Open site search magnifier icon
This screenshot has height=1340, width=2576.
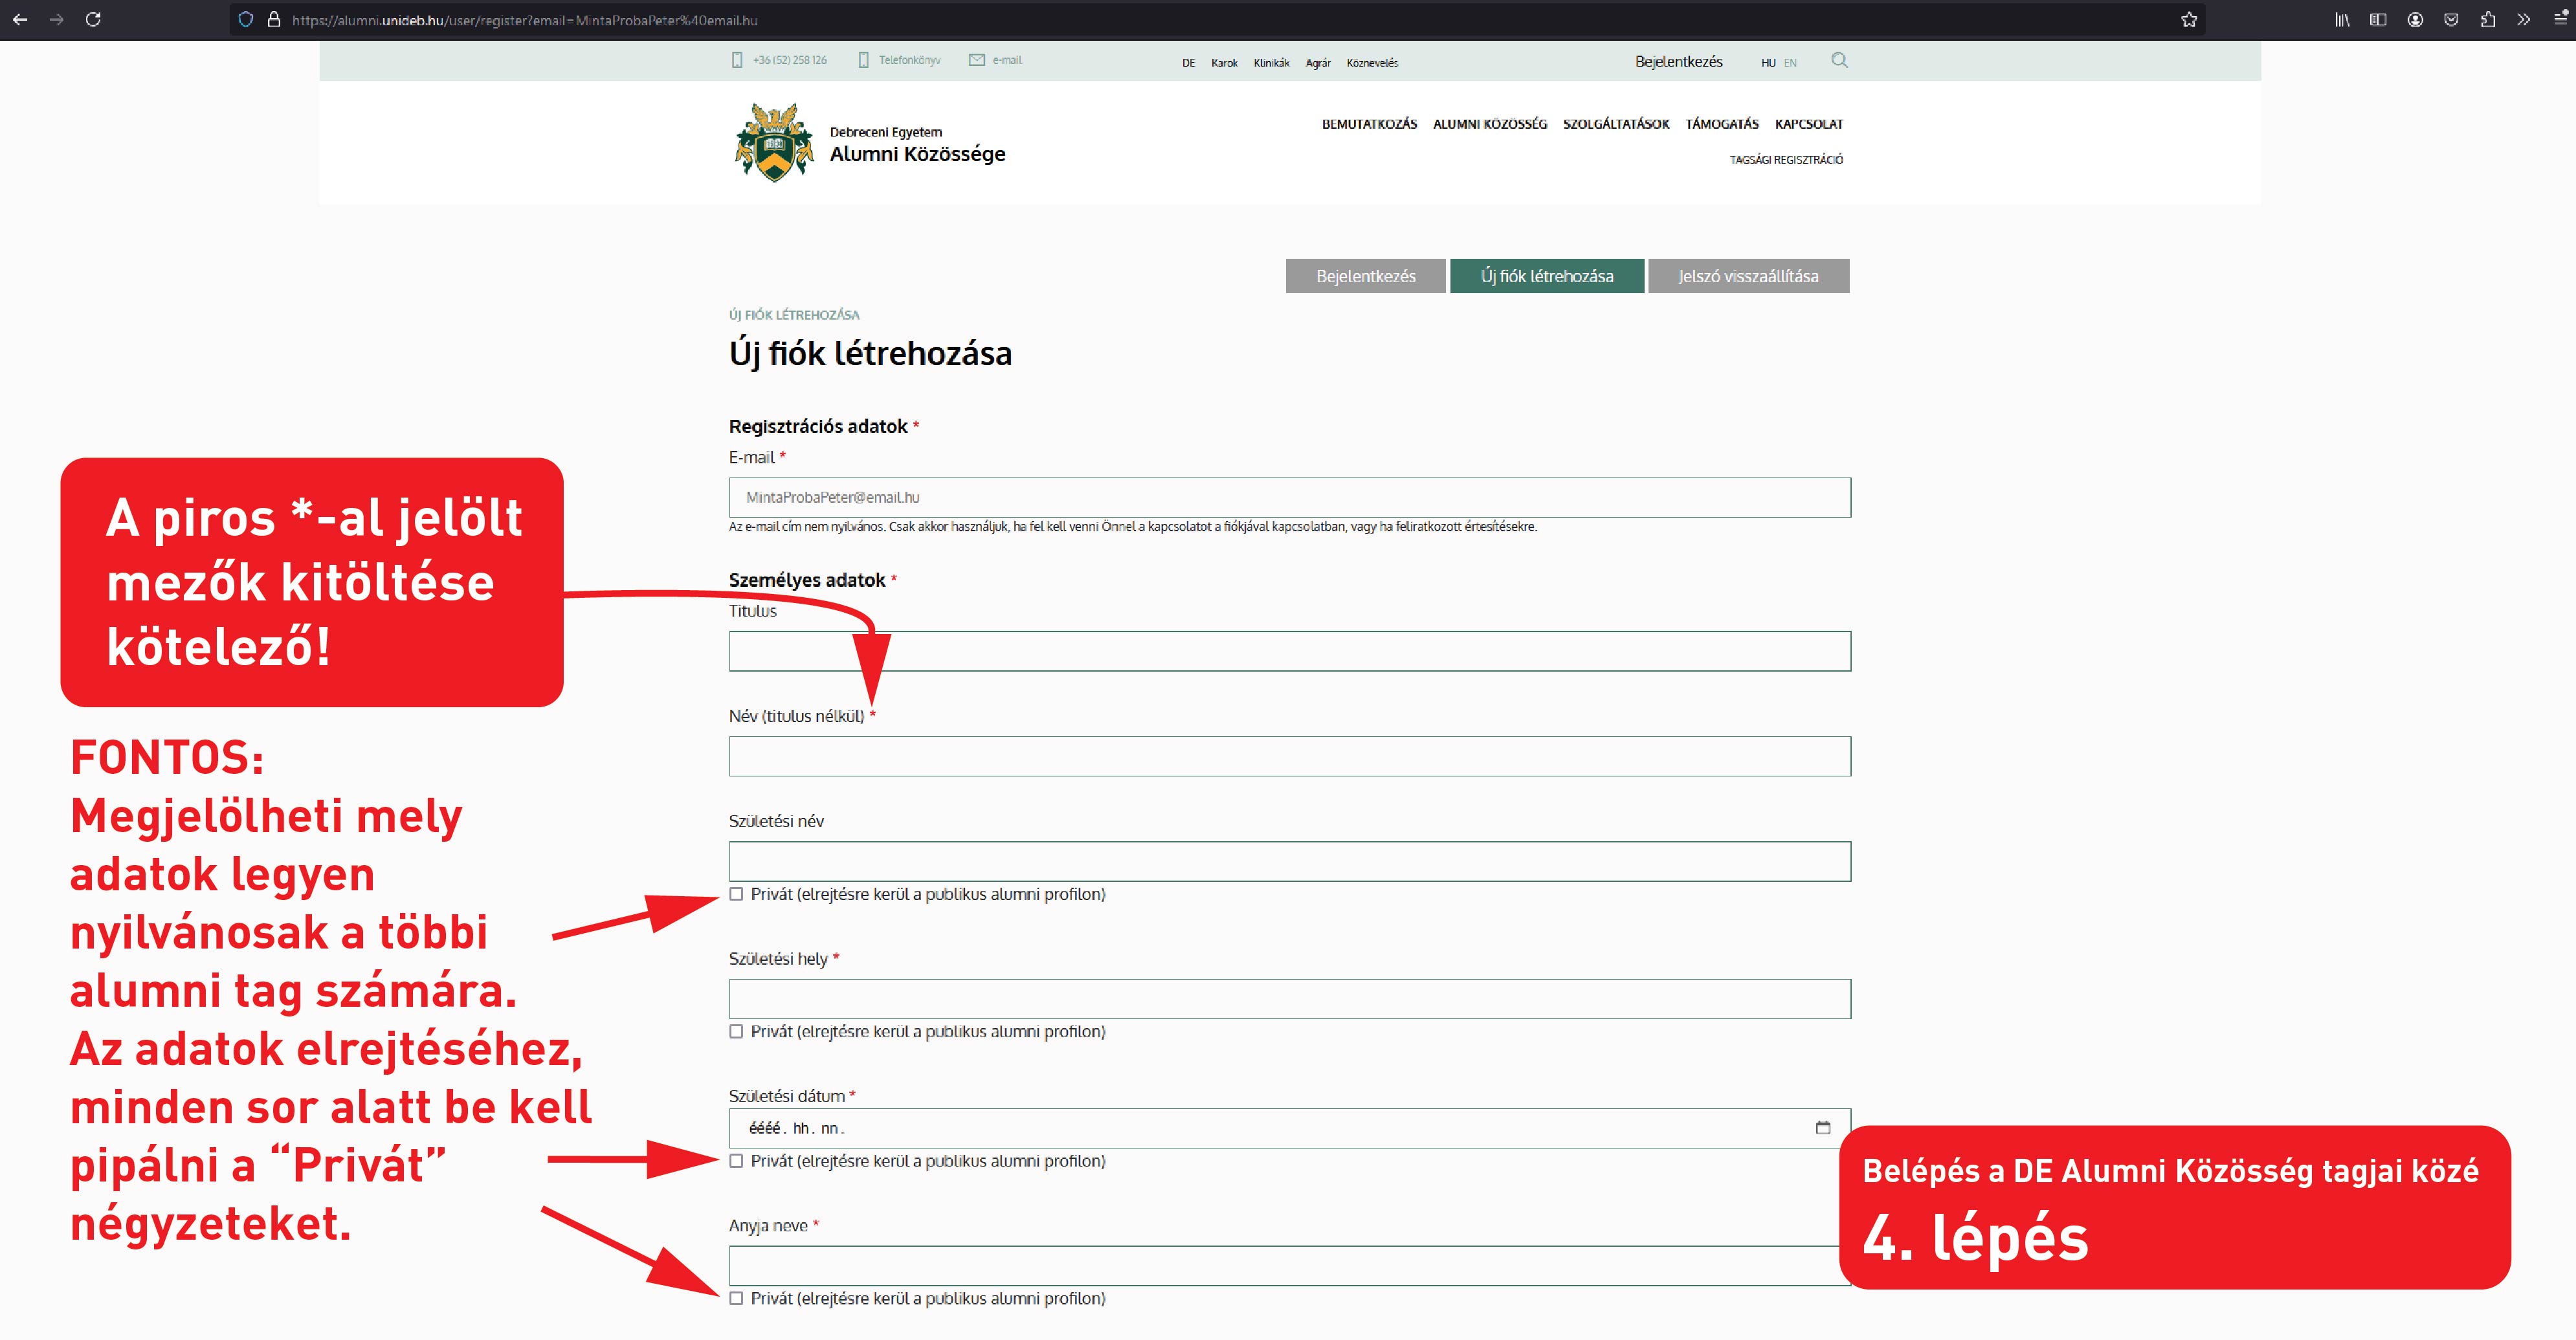pos(1839,60)
